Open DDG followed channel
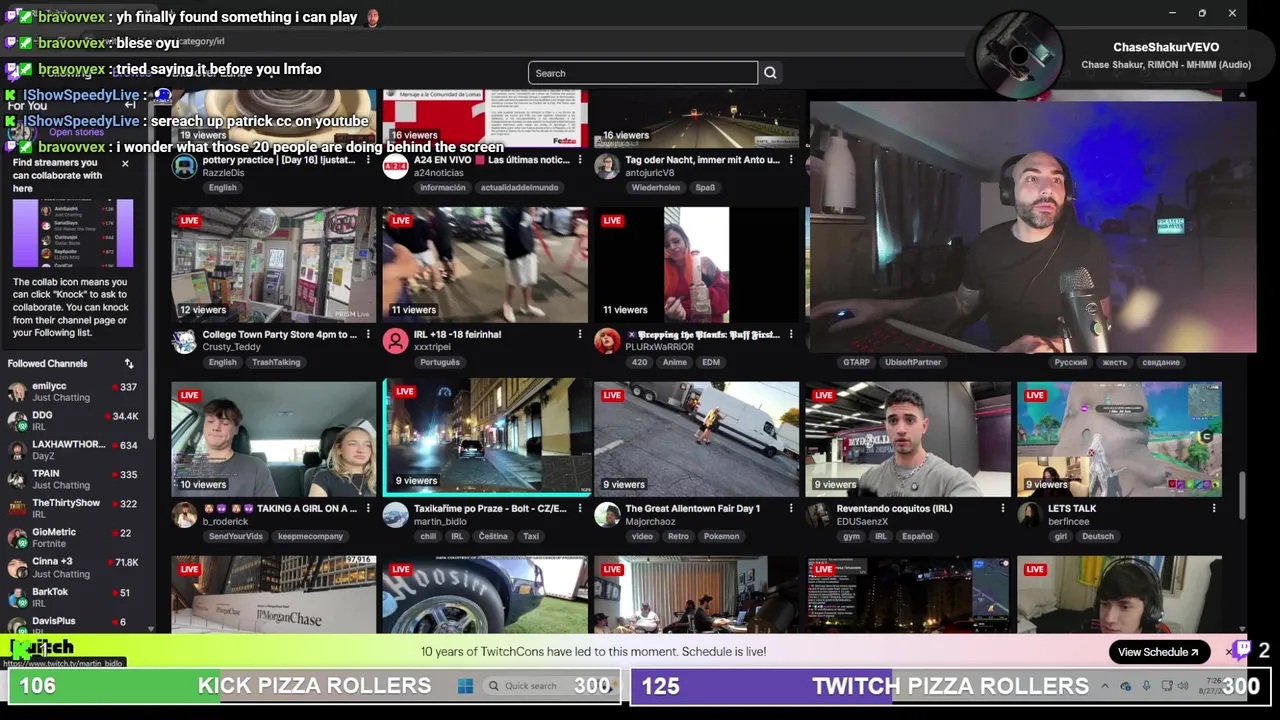Image resolution: width=1280 pixels, height=720 pixels. pyautogui.click(x=75, y=421)
